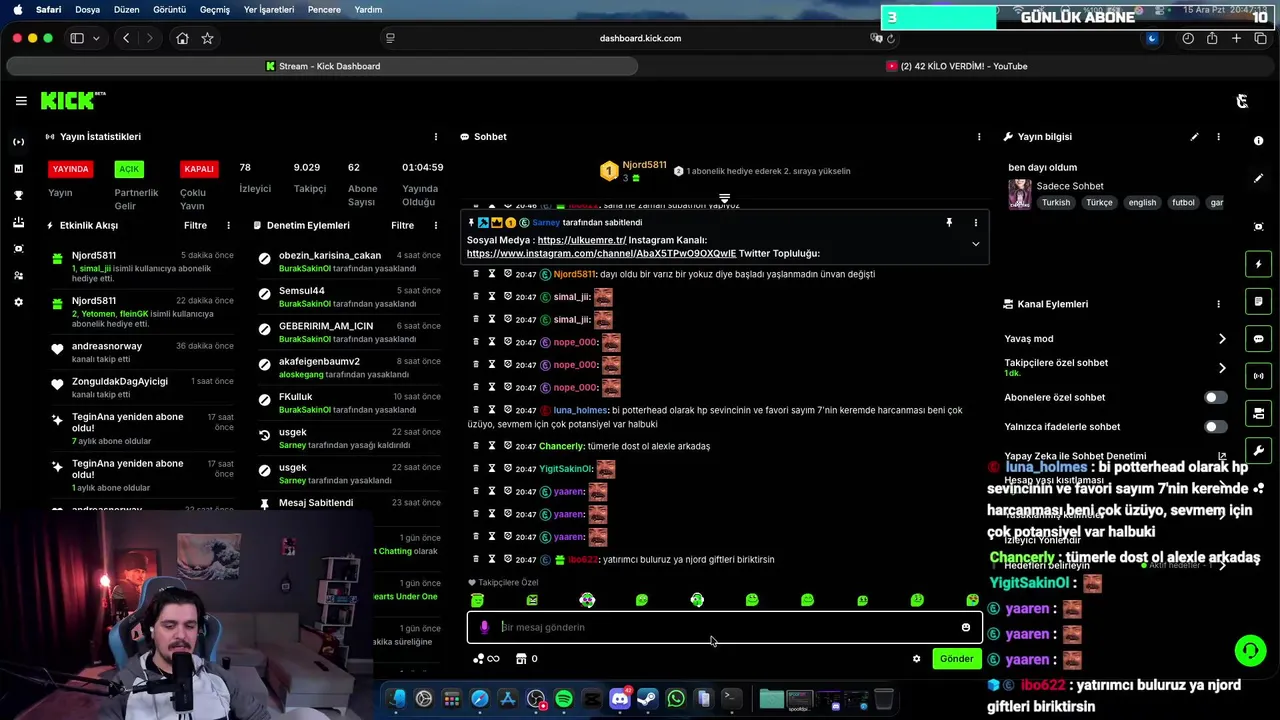Toggle the channel actions panel in the right sidebar
1280x720 pixels.
[1258, 413]
